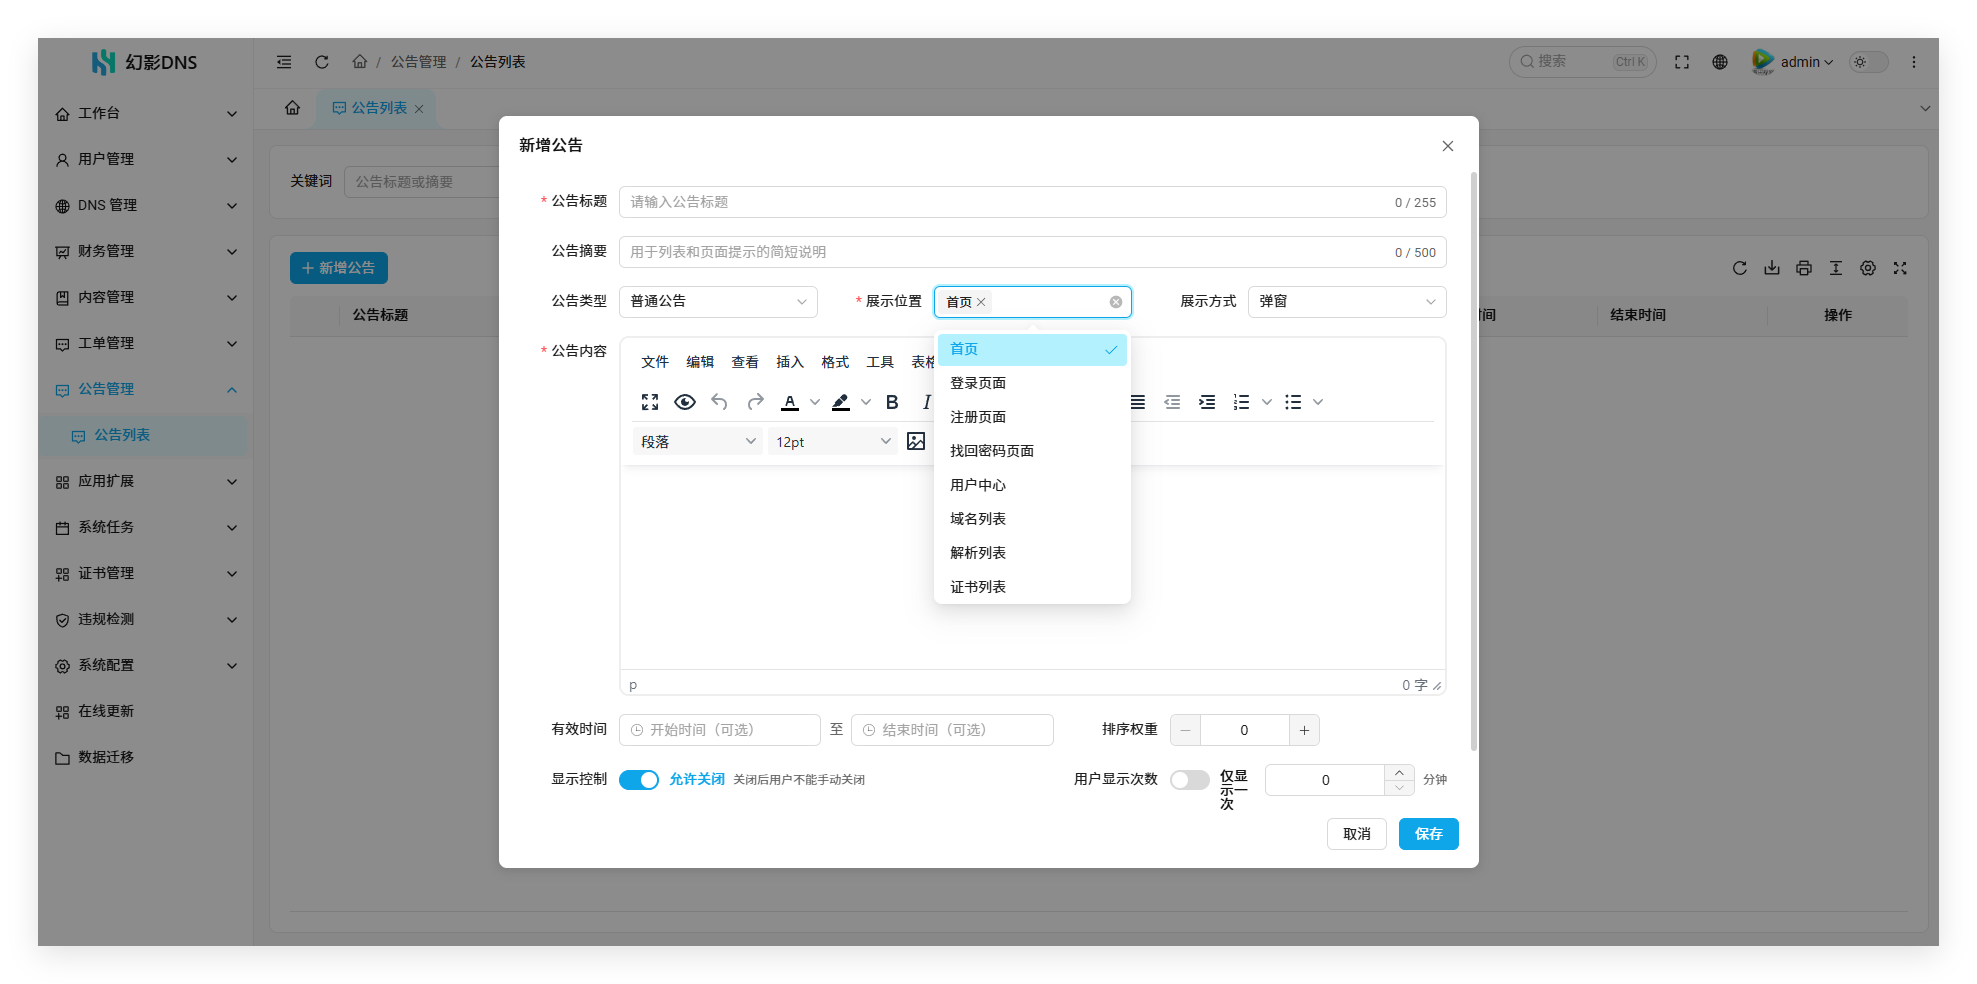Toggle editor fullscreen icon
The width and height of the screenshot is (1977, 984).
tap(650, 402)
